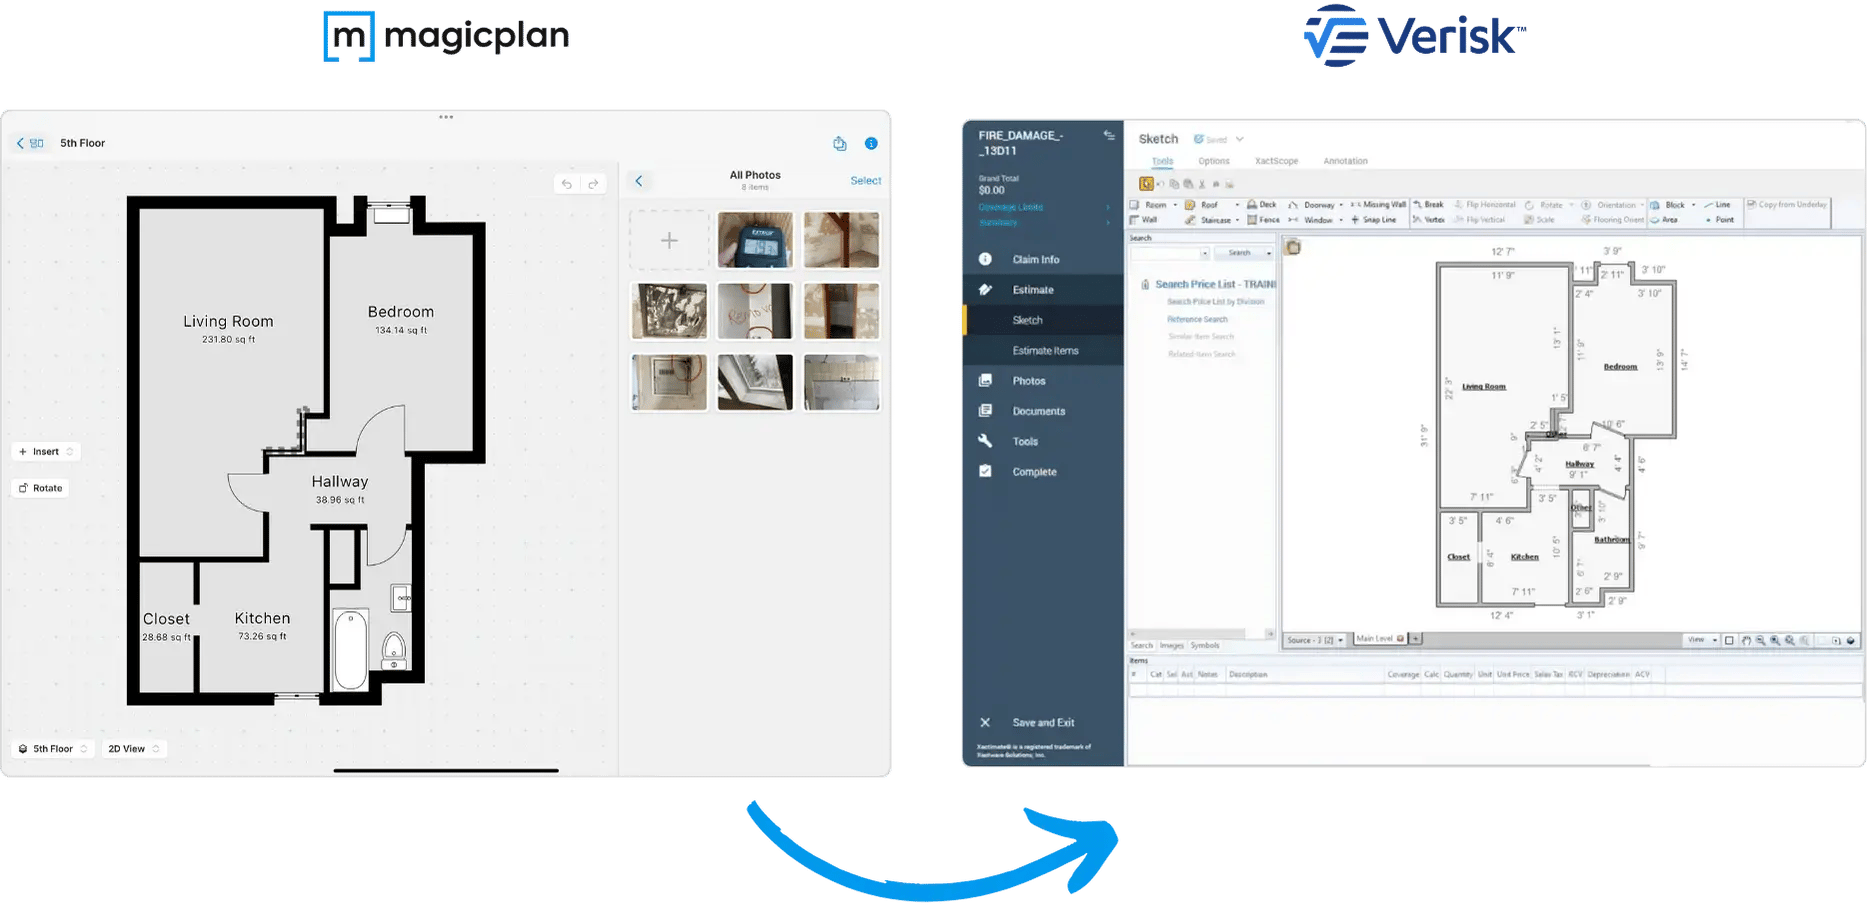Image resolution: width=1867 pixels, height=906 pixels.
Task: Open Photos in the Verisk sidebar
Action: point(1029,381)
